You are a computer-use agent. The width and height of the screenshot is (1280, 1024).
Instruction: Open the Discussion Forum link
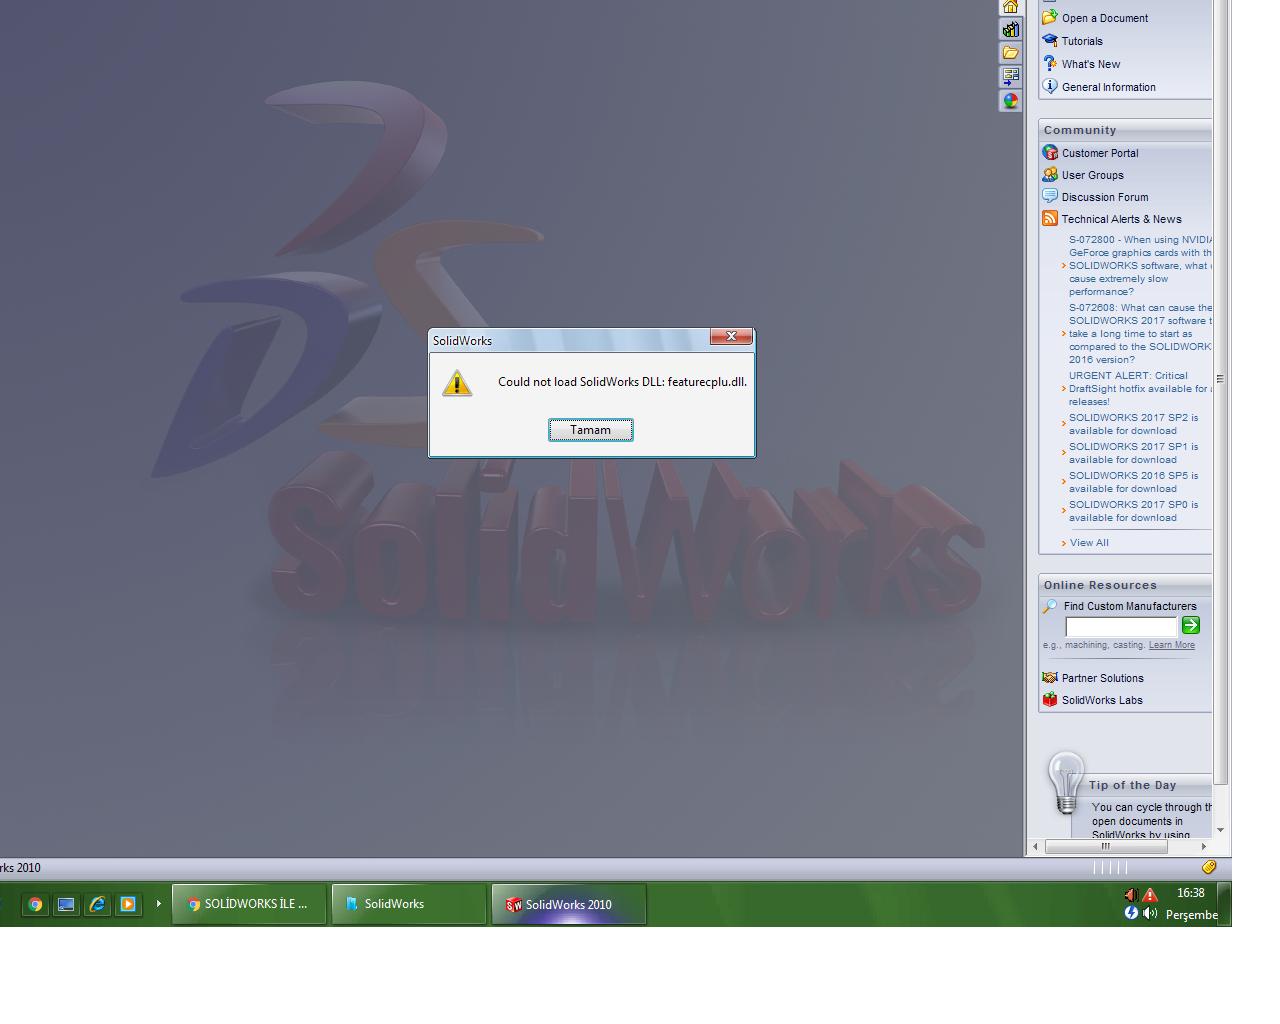point(1105,197)
